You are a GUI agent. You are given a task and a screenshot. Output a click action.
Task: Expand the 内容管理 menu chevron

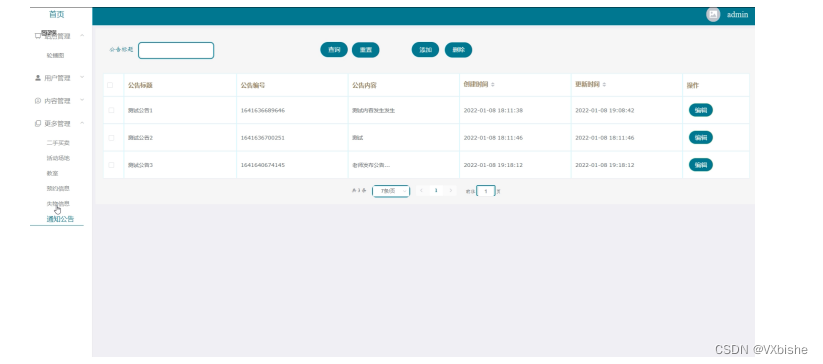click(82, 101)
